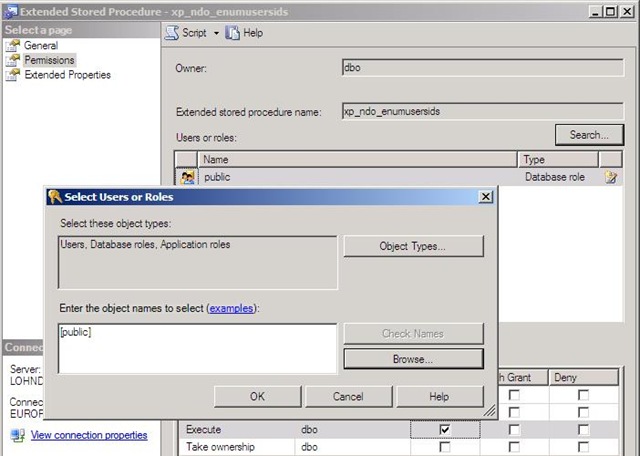Click the Database role type cell
The image size is (640, 456).
555,177
